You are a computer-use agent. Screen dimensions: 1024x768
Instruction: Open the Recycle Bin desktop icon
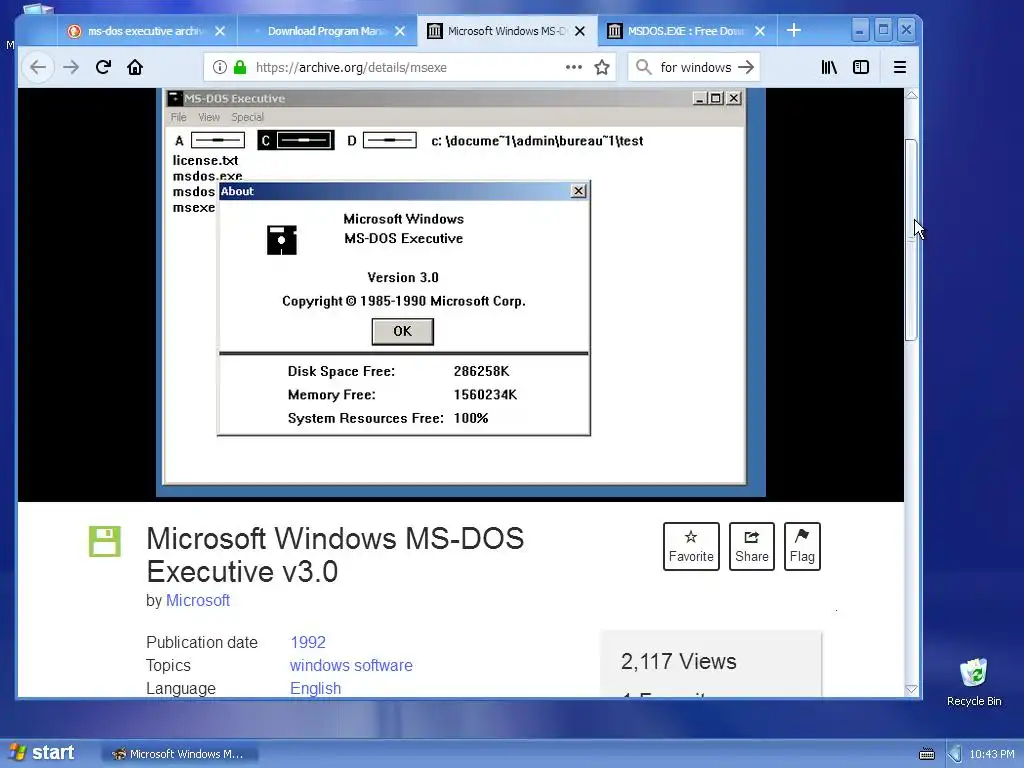(974, 682)
